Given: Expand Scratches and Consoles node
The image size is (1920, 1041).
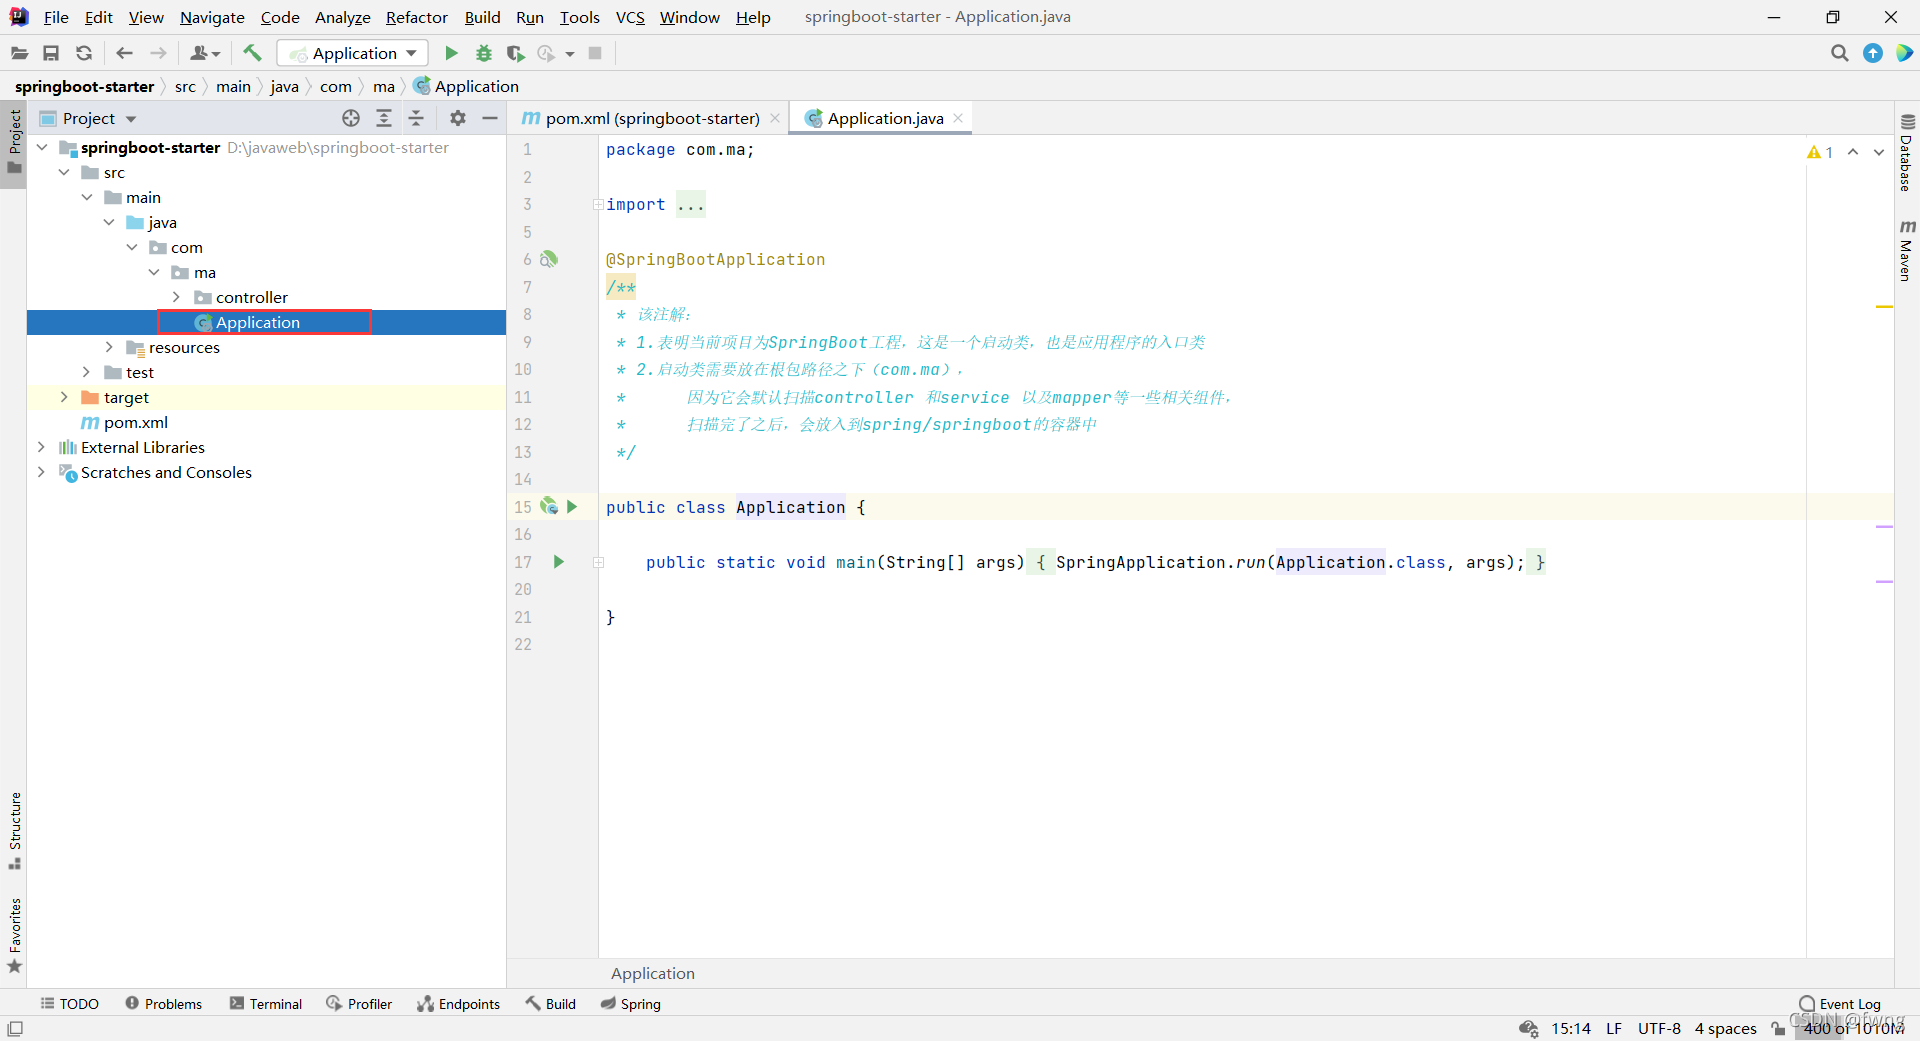Looking at the screenshot, I should point(42,472).
